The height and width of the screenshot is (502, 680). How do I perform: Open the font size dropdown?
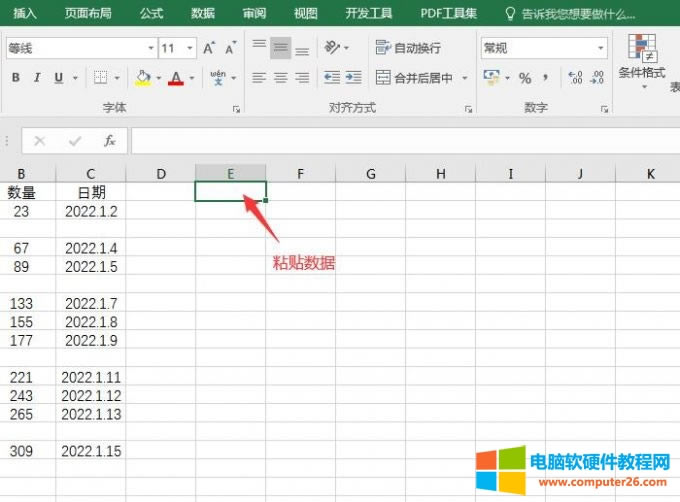(191, 48)
